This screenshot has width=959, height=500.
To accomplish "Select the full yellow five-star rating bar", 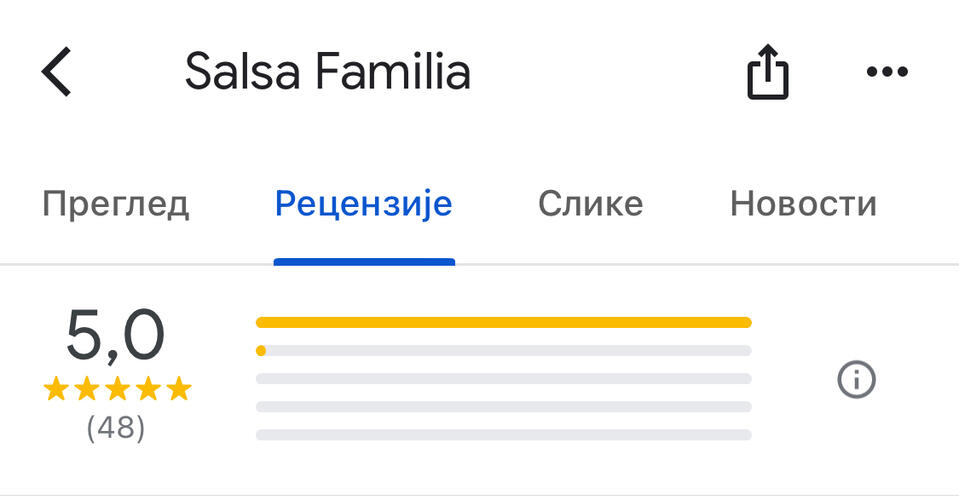I will pos(503,322).
